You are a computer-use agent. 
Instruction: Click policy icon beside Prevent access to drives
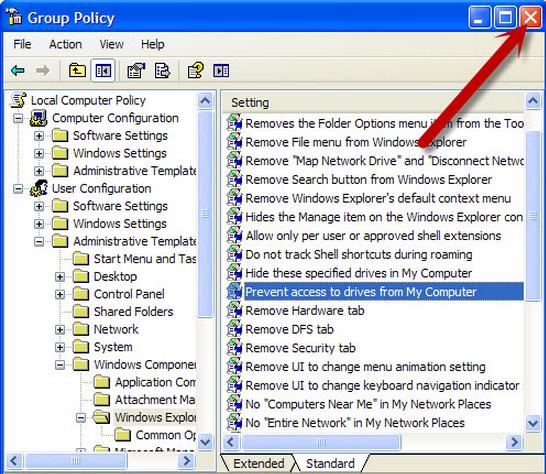[x=235, y=292]
